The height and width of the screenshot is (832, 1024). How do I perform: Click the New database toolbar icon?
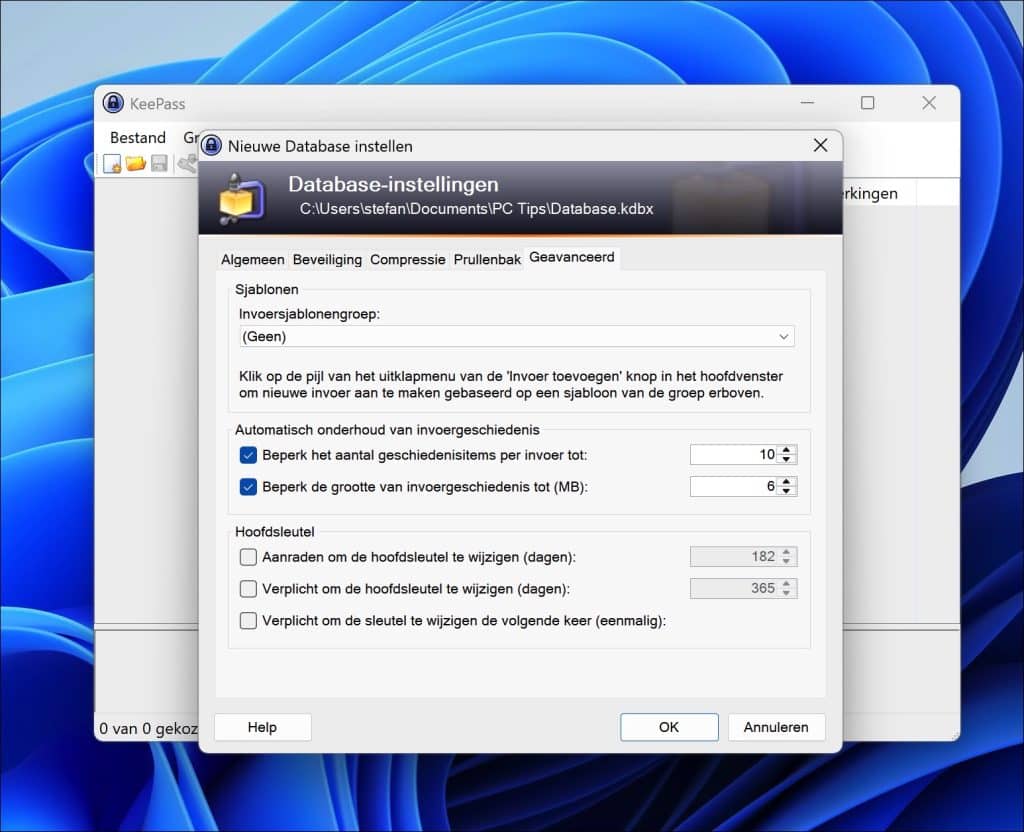click(112, 163)
